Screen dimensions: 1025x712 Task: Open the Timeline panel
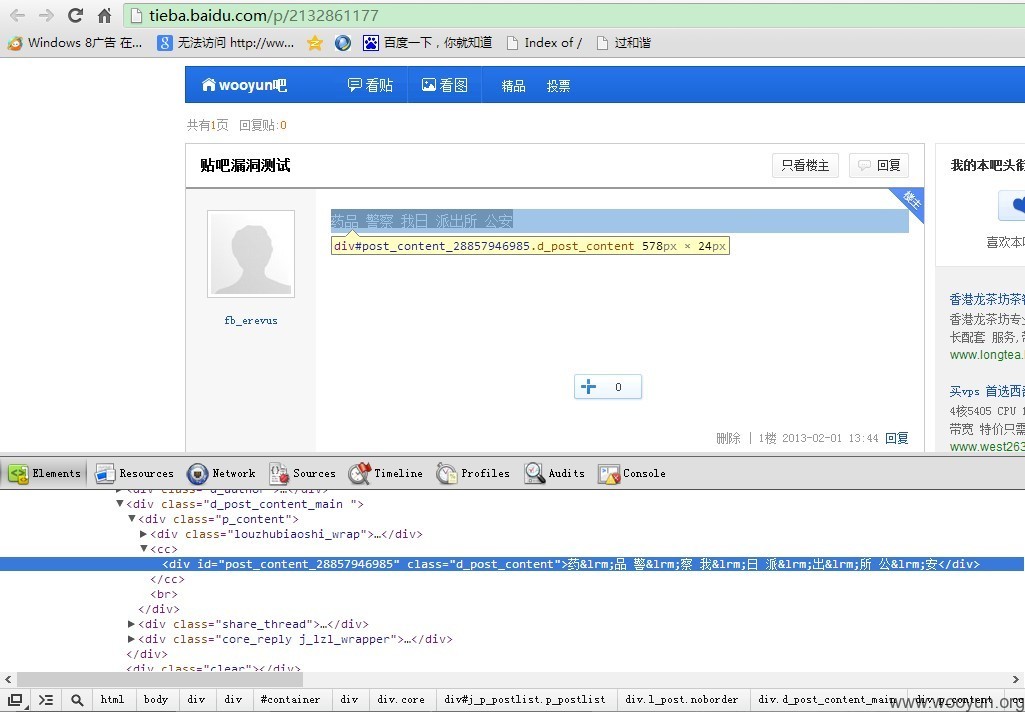tap(386, 473)
